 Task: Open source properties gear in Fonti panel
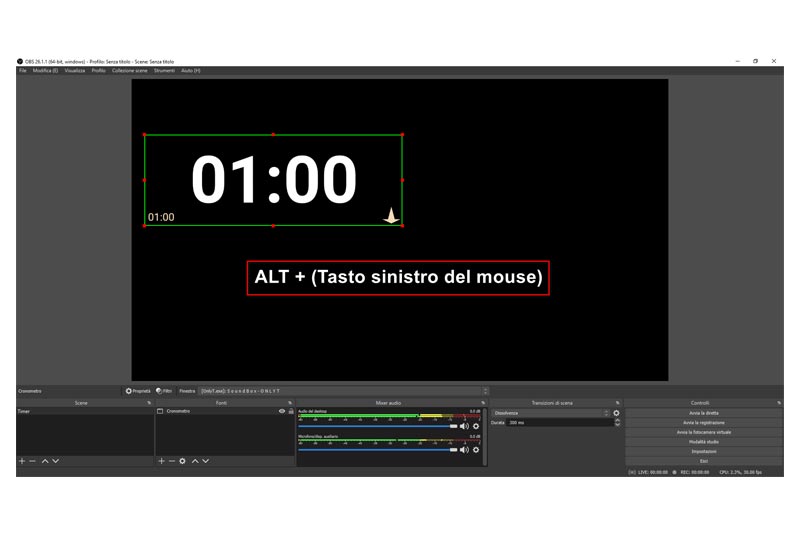(182, 461)
